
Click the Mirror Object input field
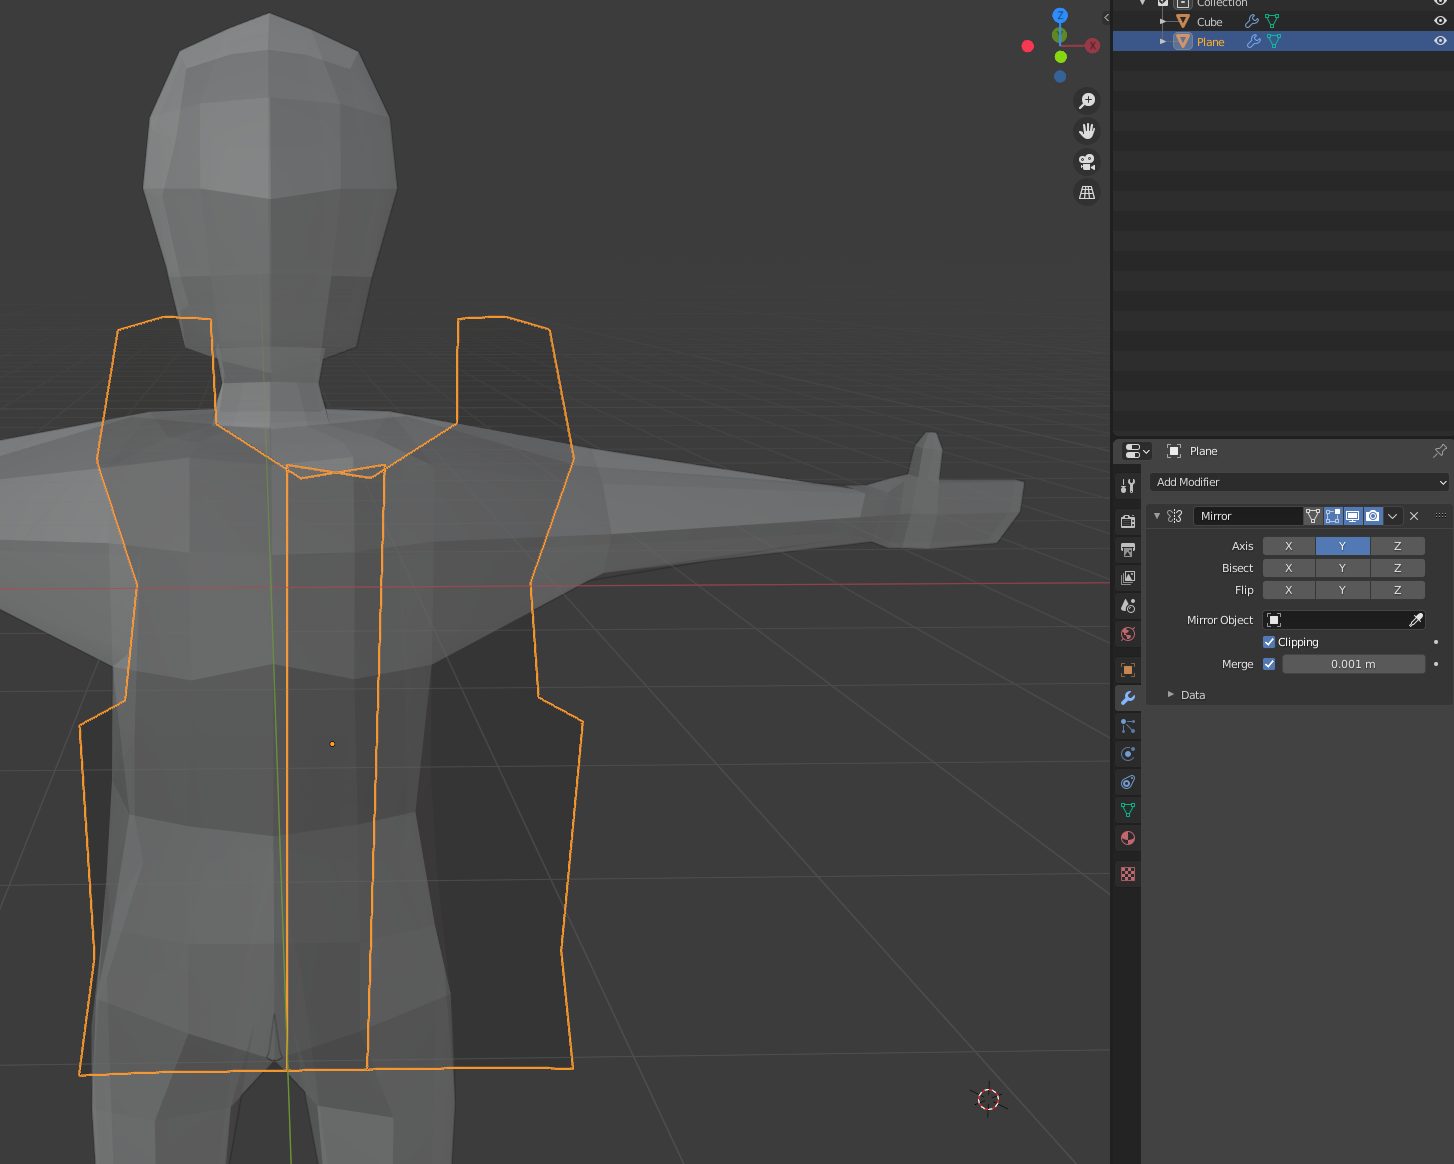point(1344,620)
